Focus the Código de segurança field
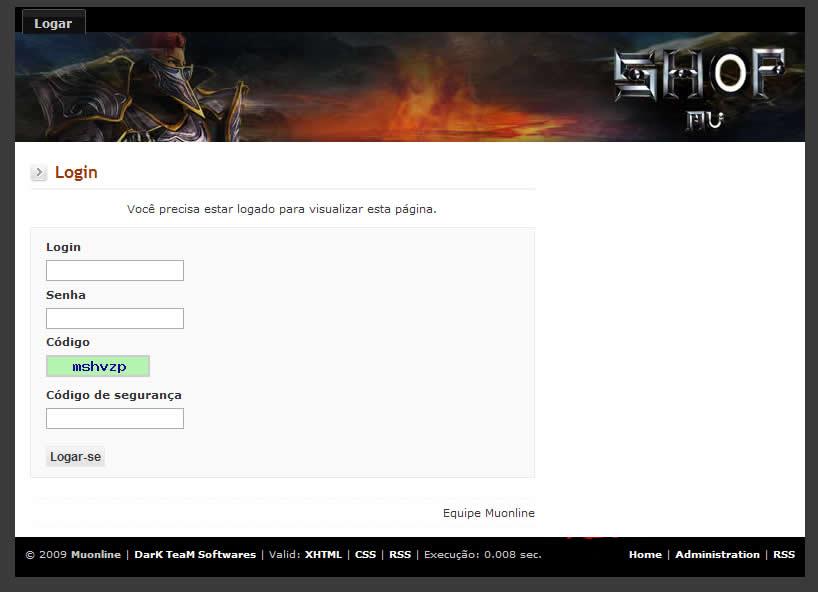This screenshot has width=818, height=592. [115, 419]
